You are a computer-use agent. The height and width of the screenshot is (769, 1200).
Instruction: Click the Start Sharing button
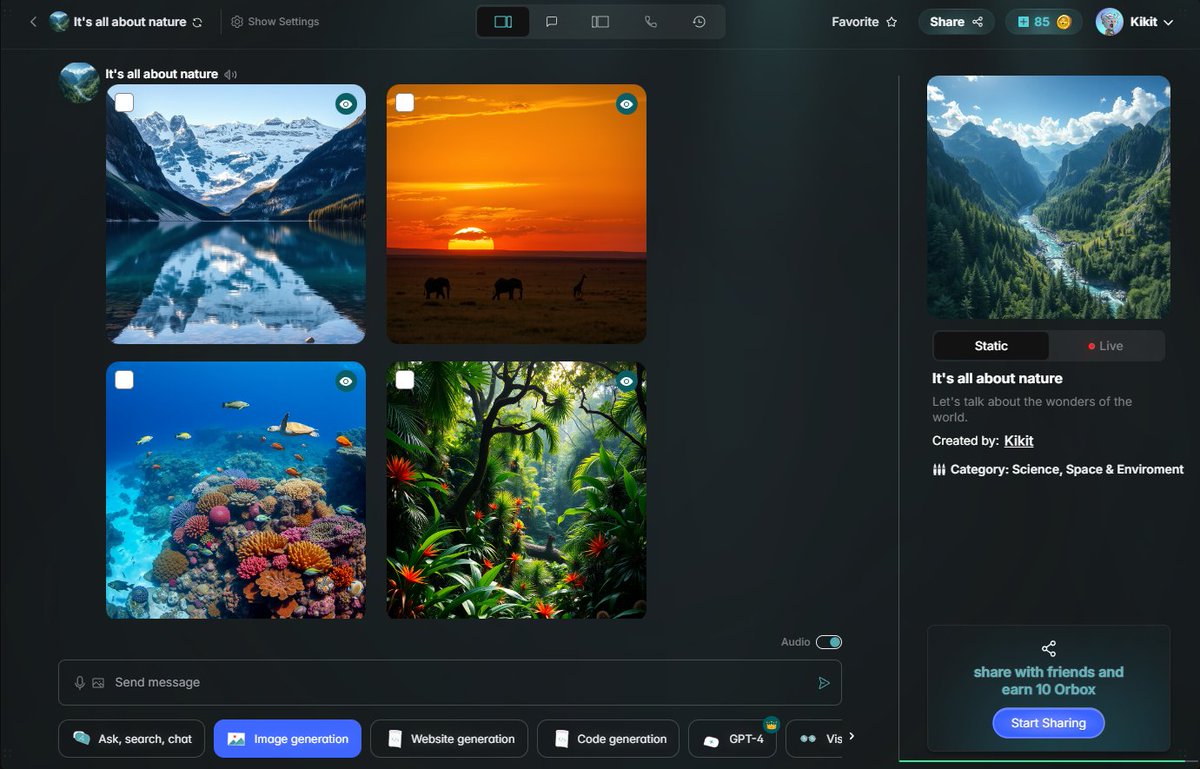point(1048,723)
